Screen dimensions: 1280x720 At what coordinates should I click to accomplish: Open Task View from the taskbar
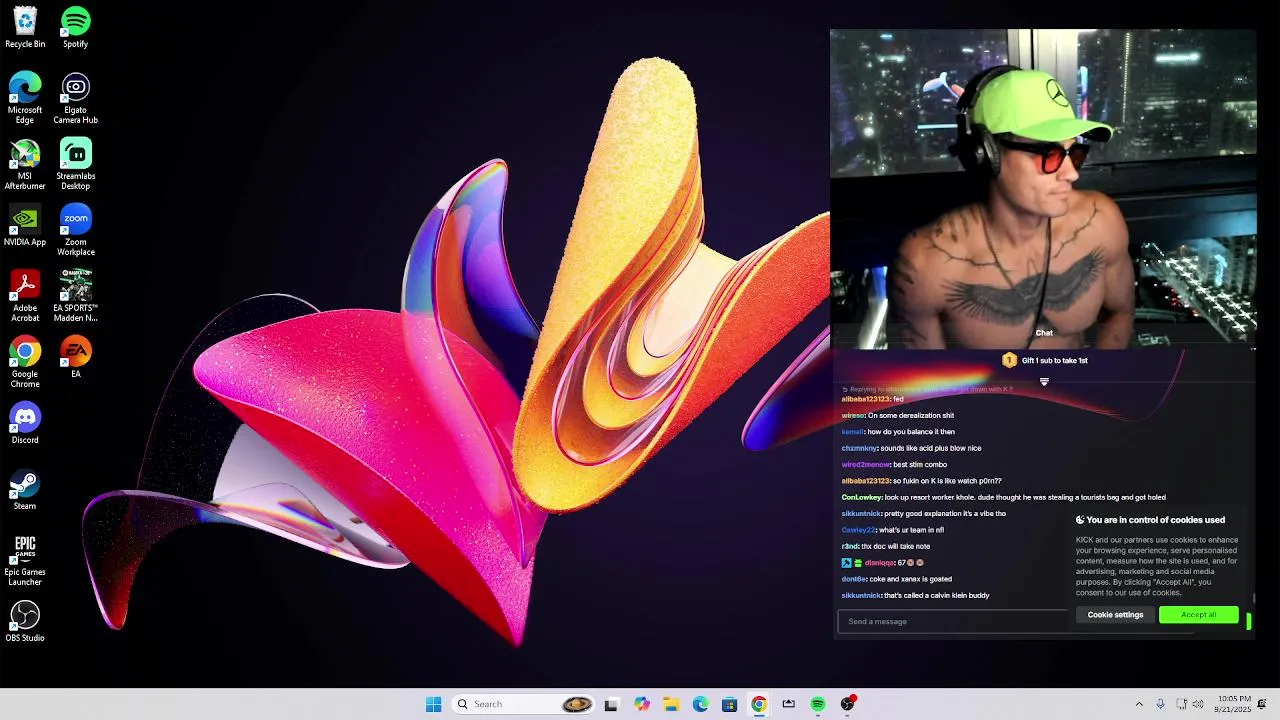point(611,704)
